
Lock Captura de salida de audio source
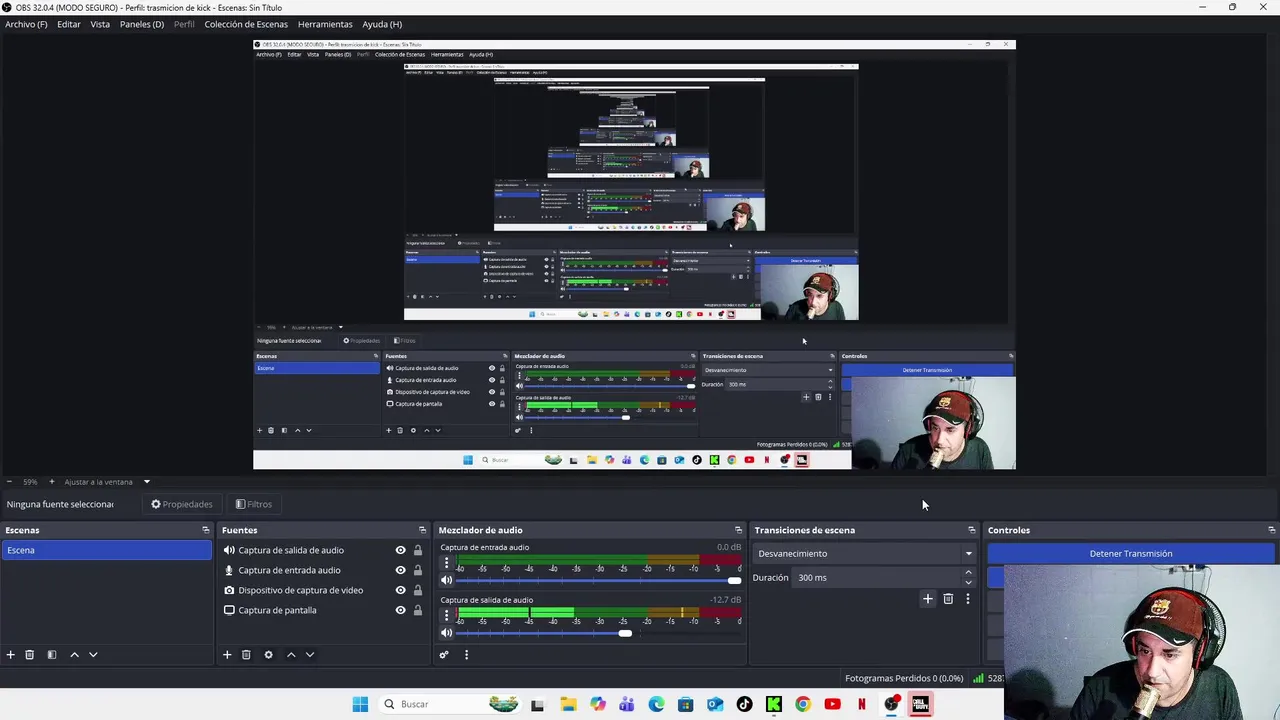click(418, 550)
